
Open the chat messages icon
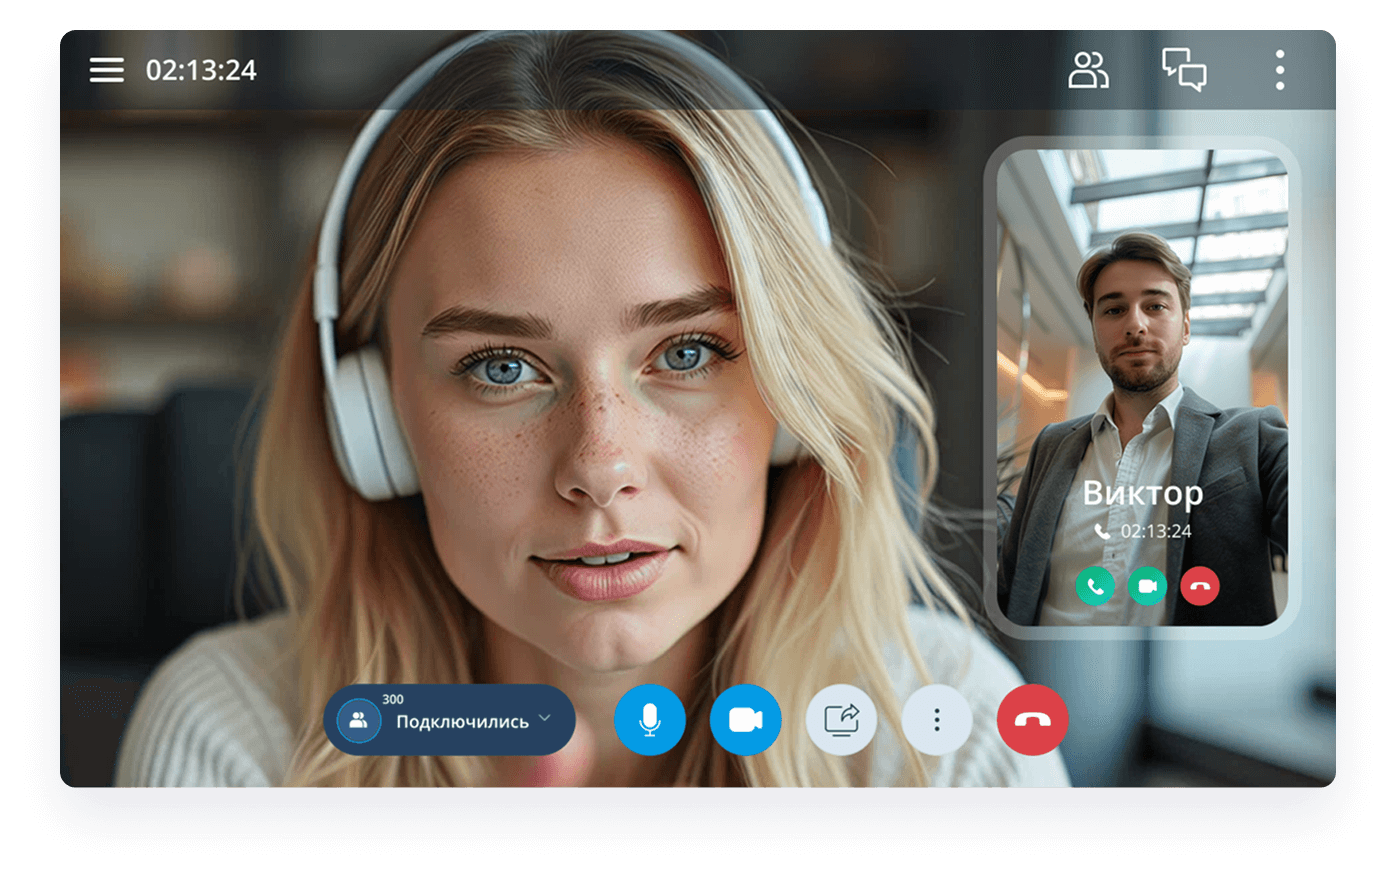1184,70
